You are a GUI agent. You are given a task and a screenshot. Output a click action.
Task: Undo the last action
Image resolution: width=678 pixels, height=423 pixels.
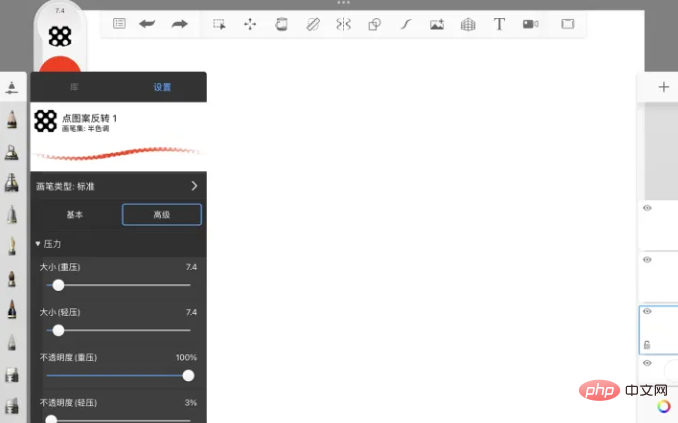(x=147, y=24)
